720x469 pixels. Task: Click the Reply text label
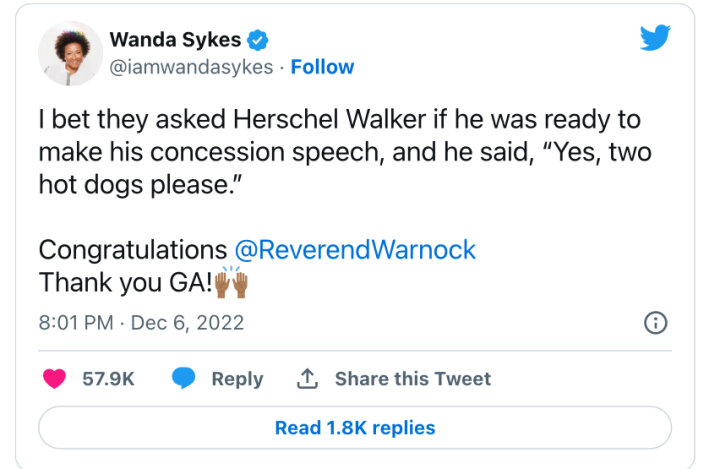pyautogui.click(x=237, y=379)
